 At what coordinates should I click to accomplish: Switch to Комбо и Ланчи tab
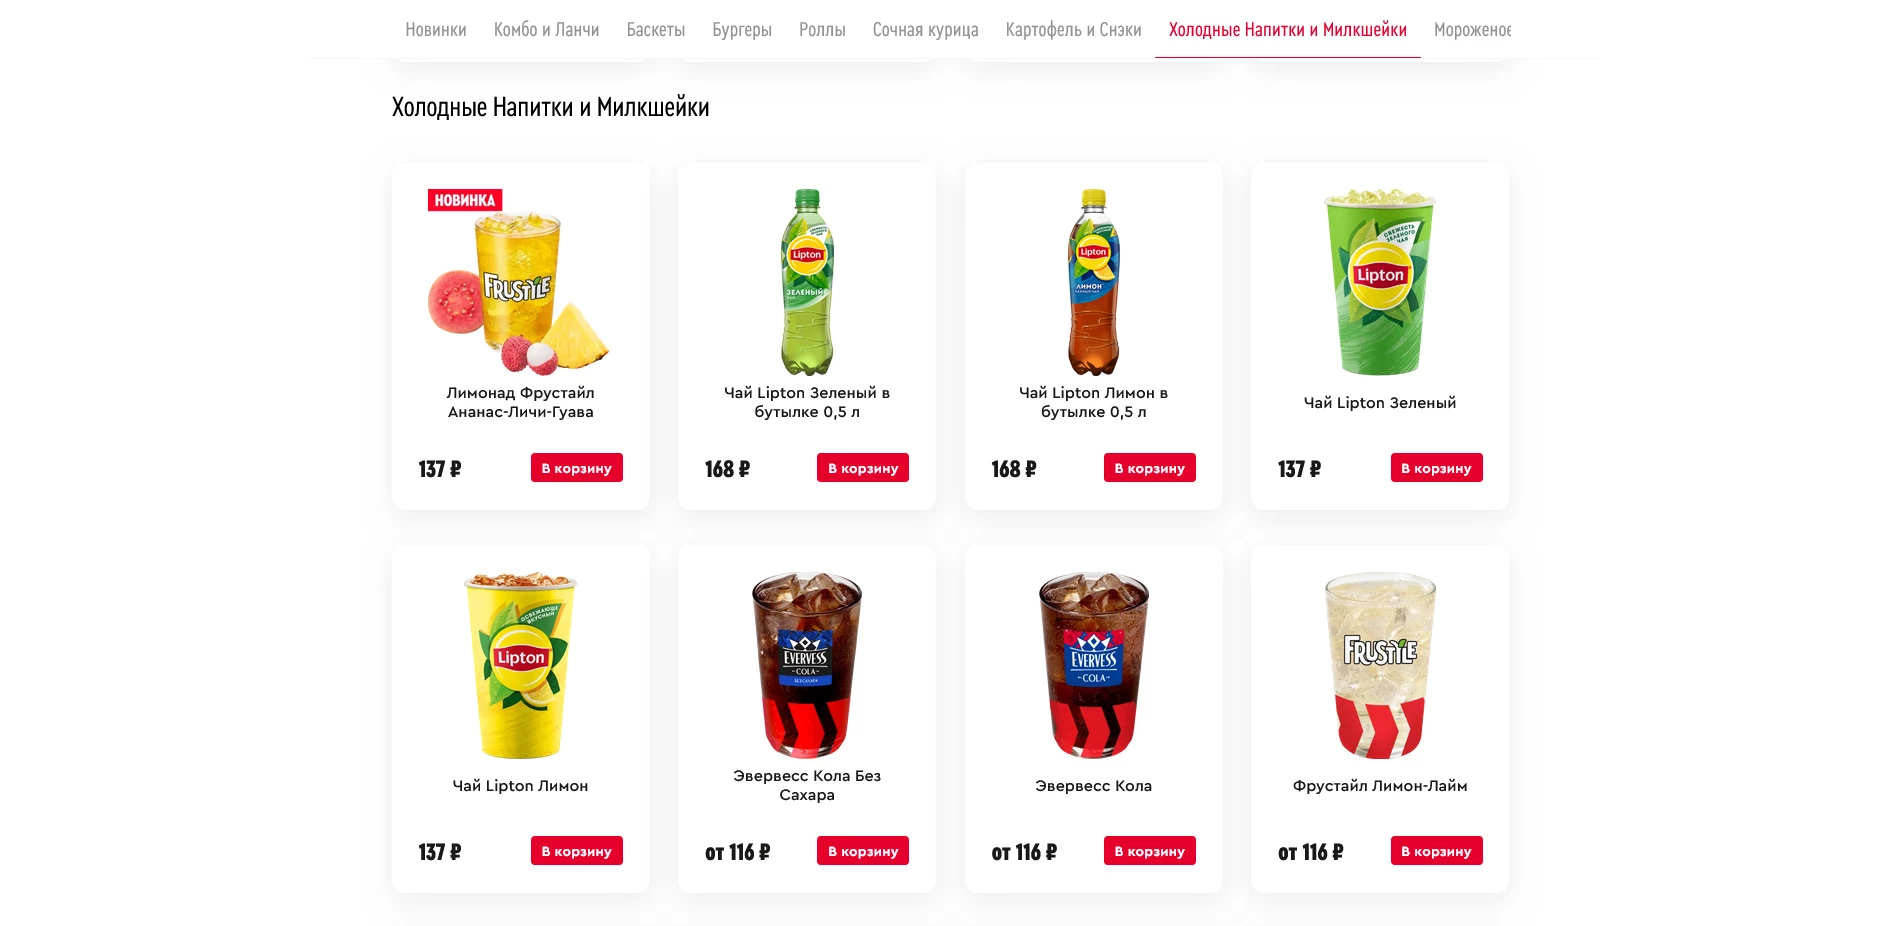pos(546,30)
